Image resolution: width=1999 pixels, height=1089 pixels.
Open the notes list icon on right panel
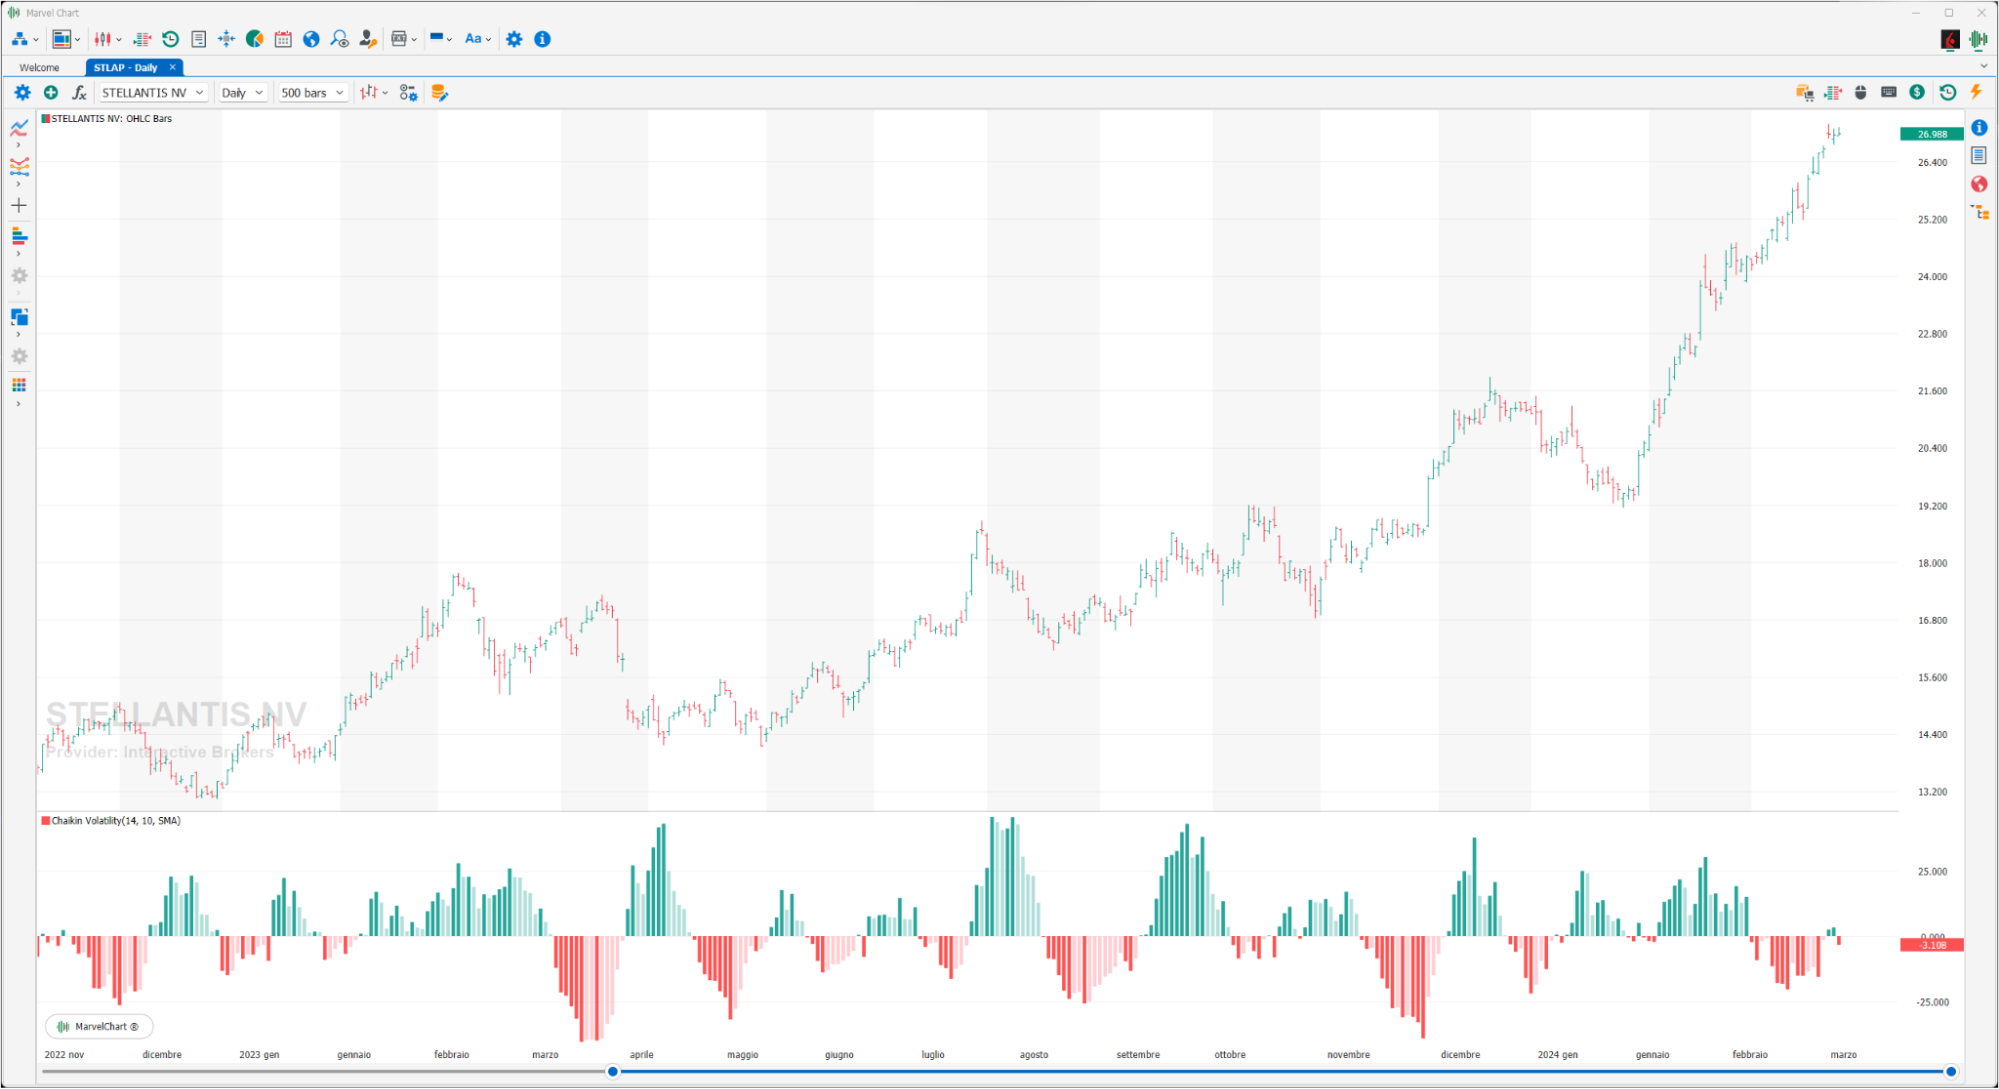(1979, 155)
